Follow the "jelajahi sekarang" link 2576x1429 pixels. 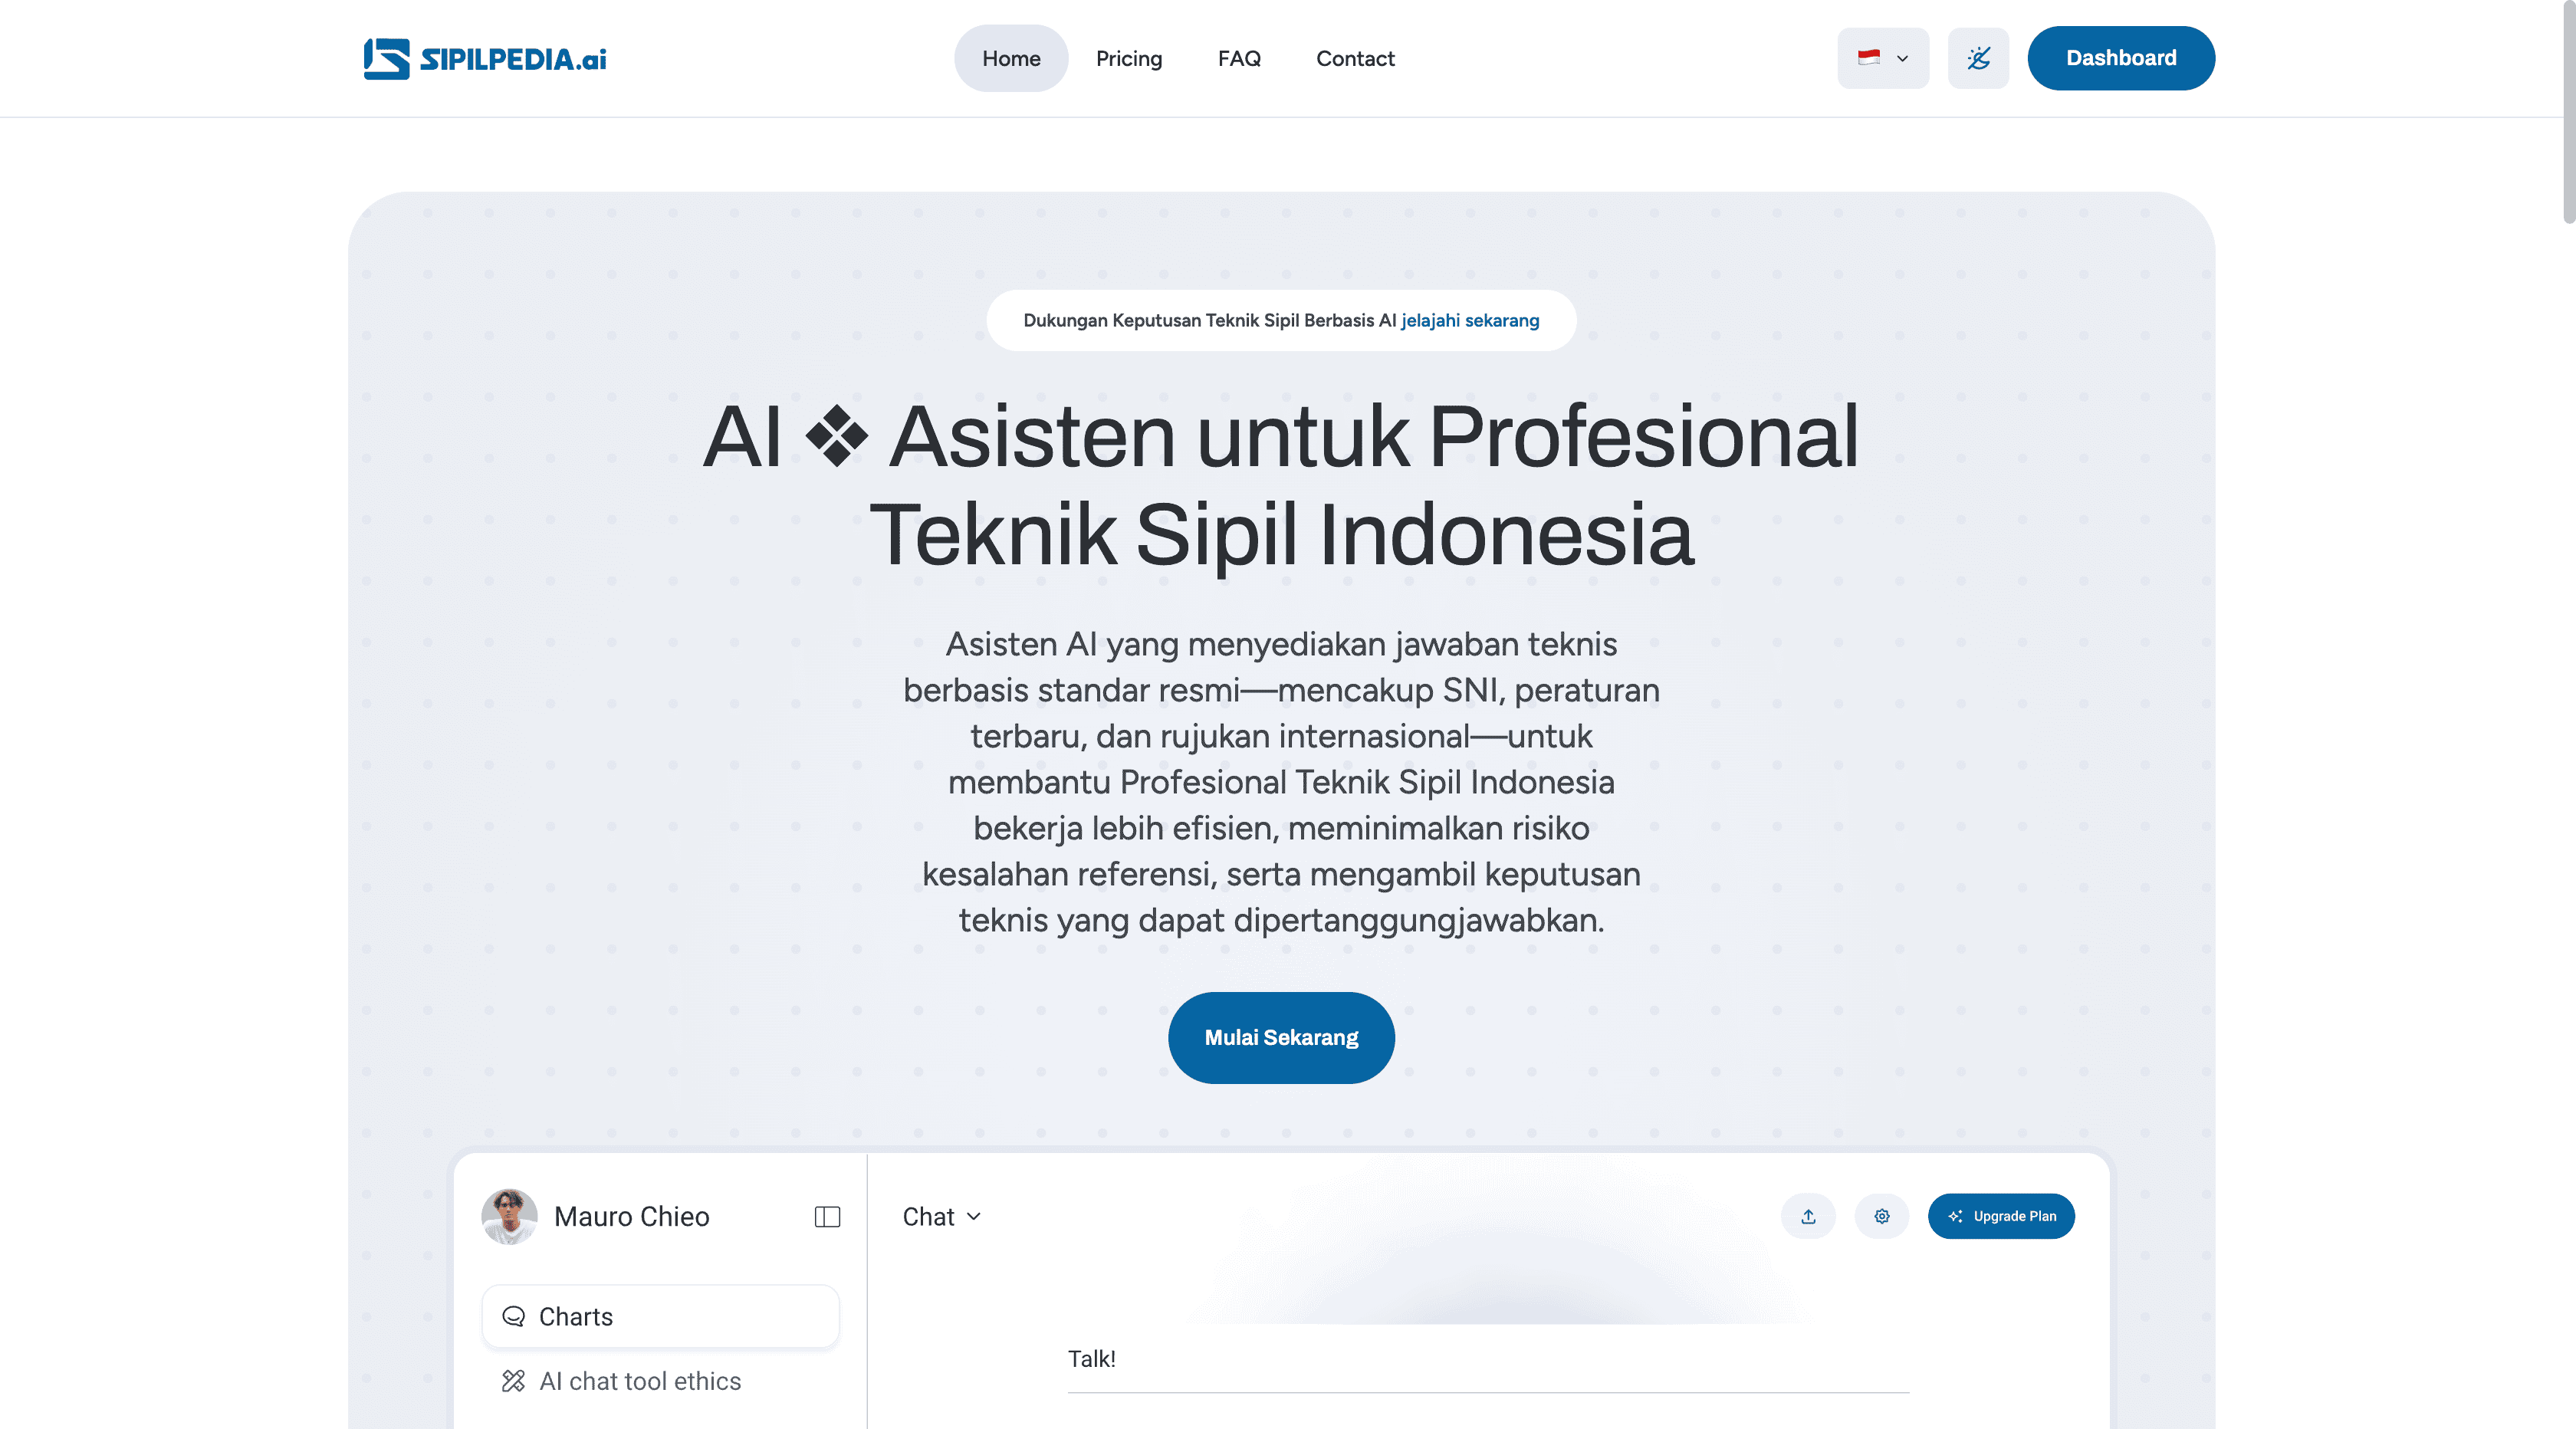pyautogui.click(x=1469, y=320)
